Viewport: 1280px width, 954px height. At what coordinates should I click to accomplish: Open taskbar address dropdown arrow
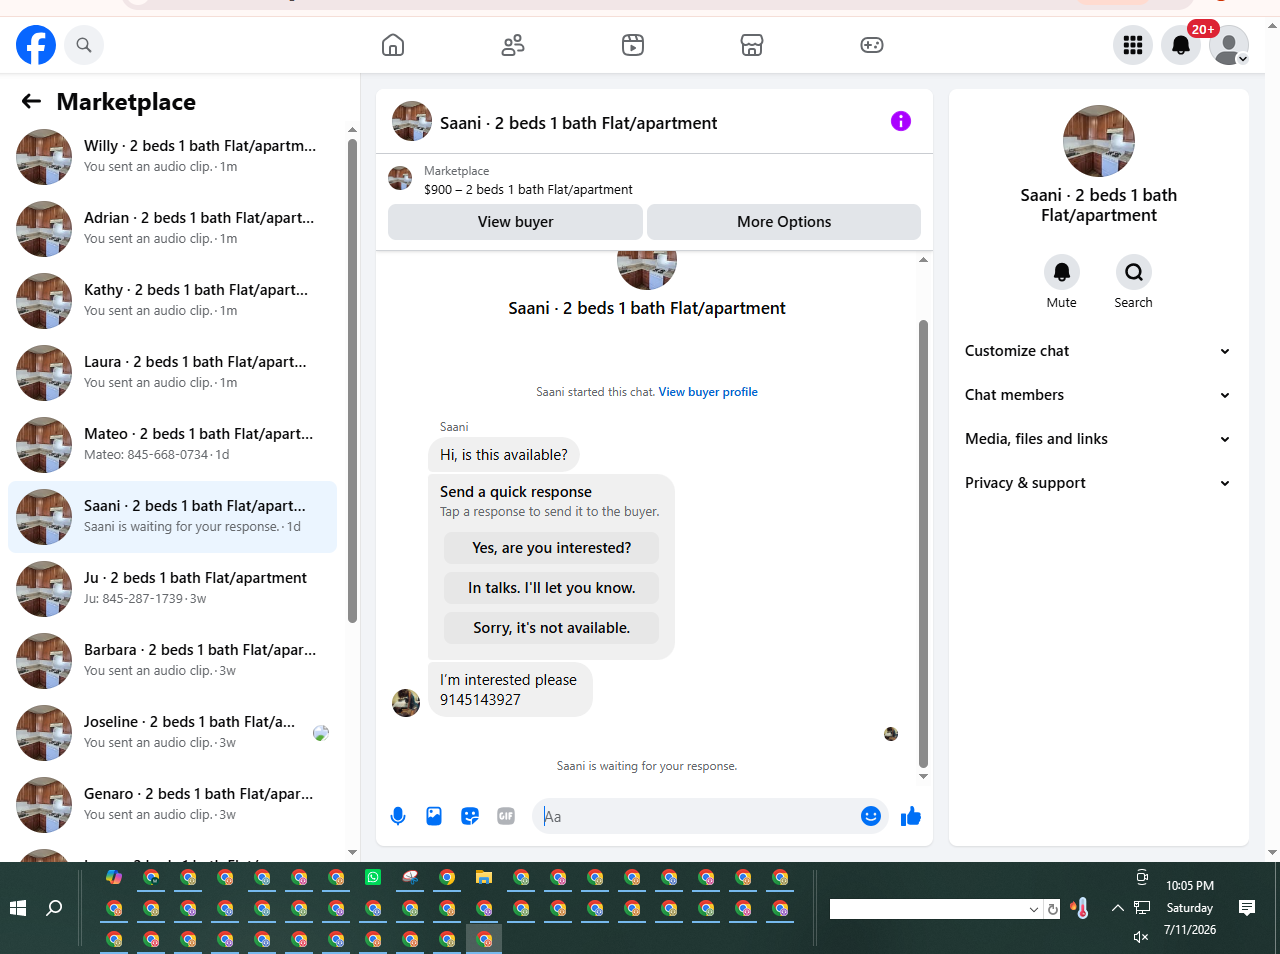(1034, 909)
